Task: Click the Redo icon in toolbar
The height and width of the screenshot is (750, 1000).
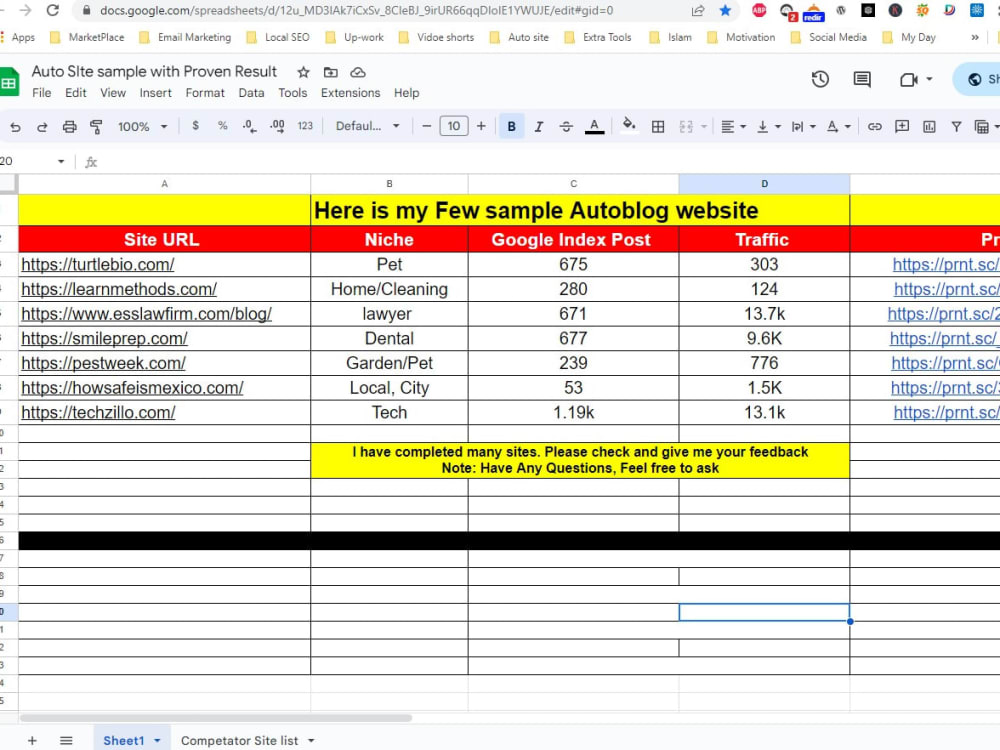Action: [x=42, y=127]
